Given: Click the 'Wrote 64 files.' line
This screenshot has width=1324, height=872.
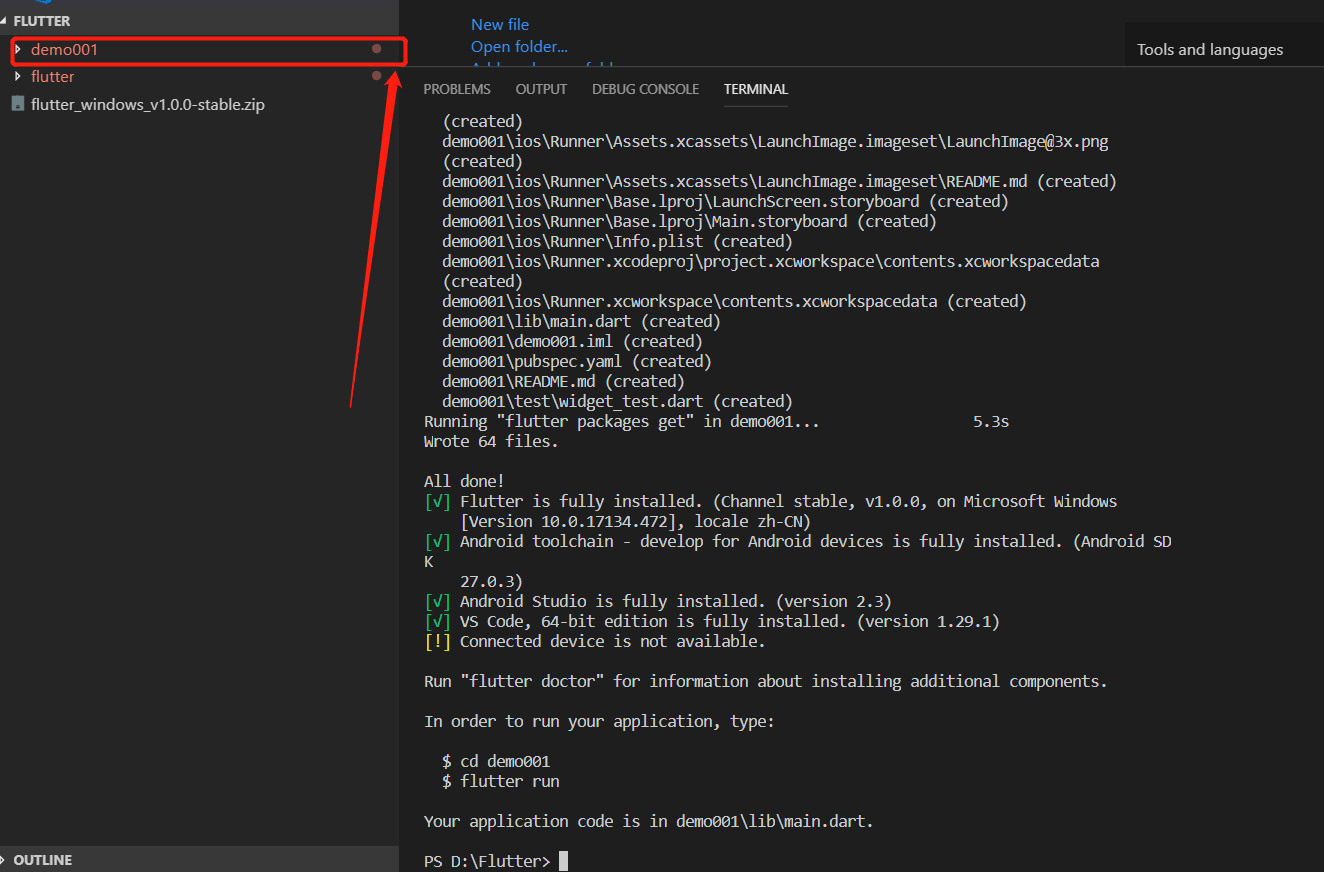Looking at the screenshot, I should click(491, 441).
